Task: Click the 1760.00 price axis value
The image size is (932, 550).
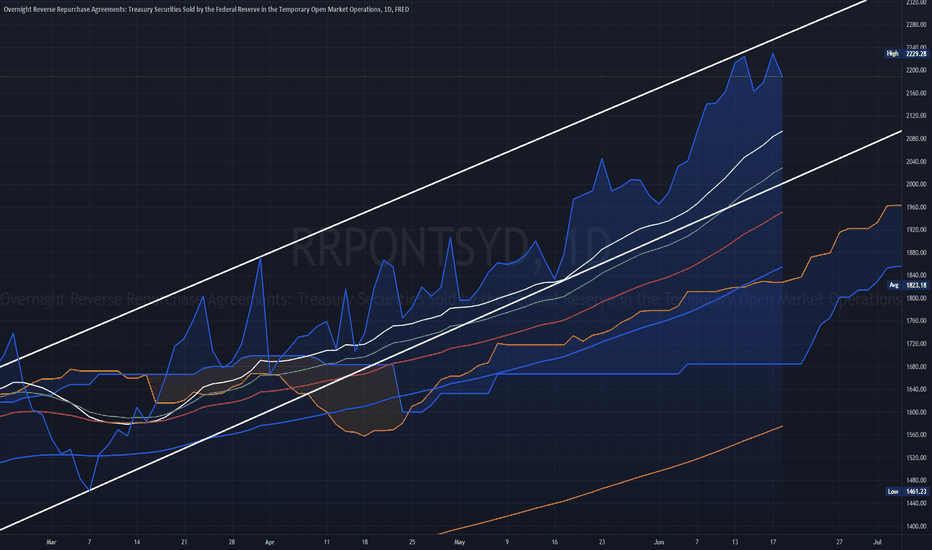Action: pos(916,321)
